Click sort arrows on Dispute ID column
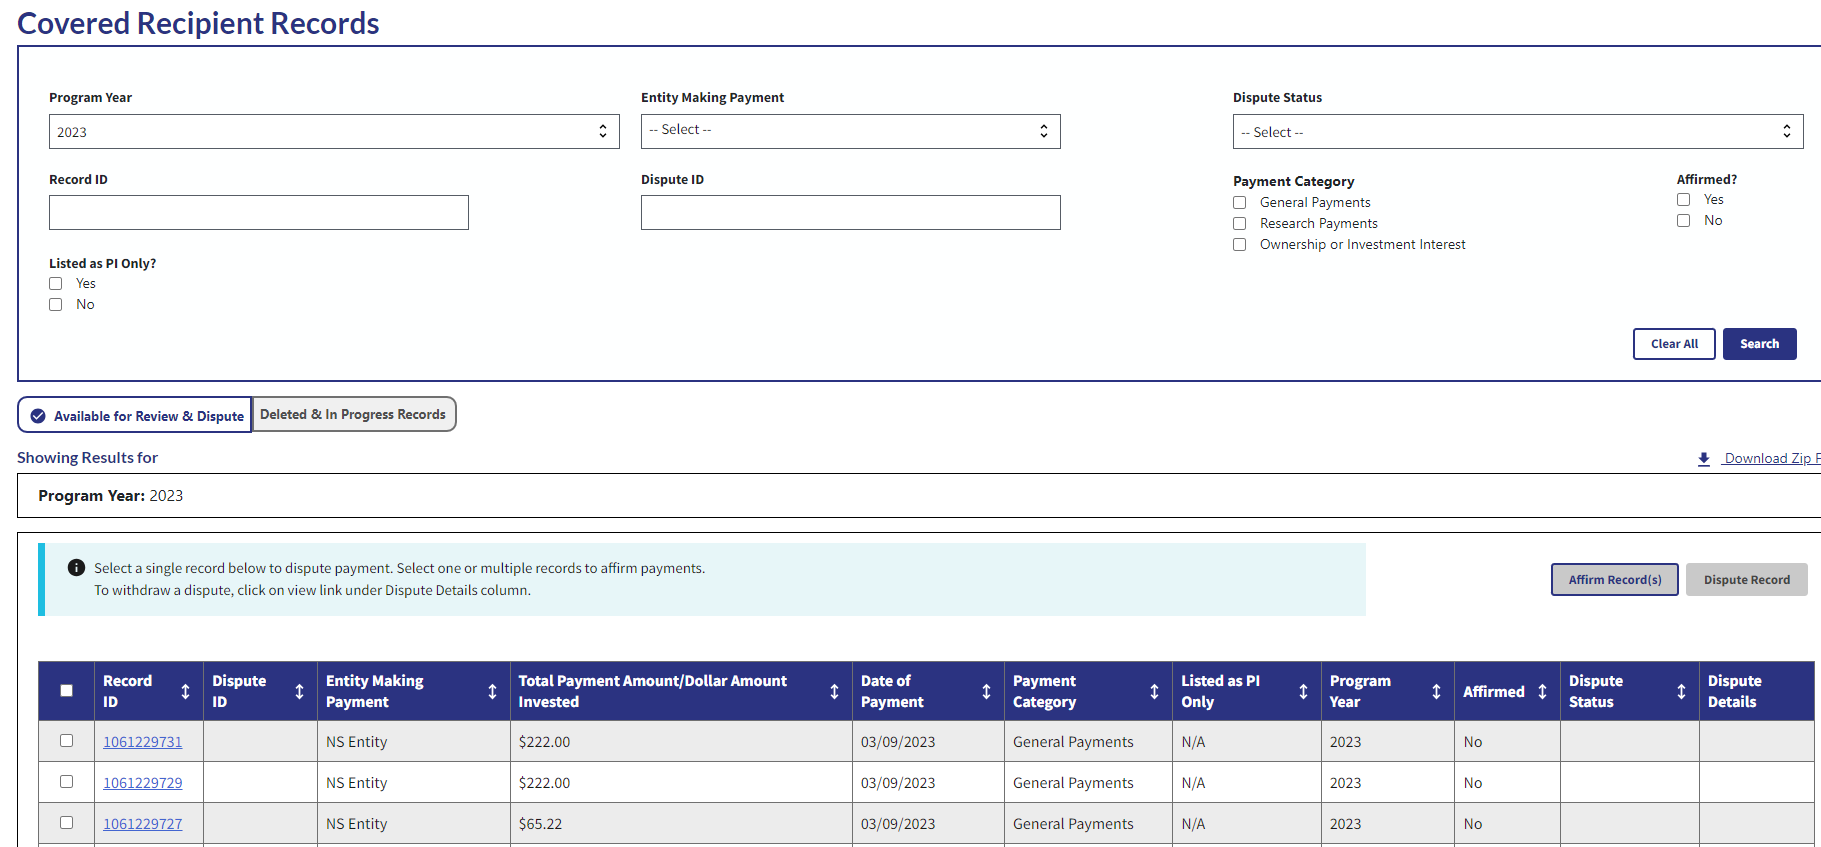Screen dimensions: 1821x847 (299, 691)
